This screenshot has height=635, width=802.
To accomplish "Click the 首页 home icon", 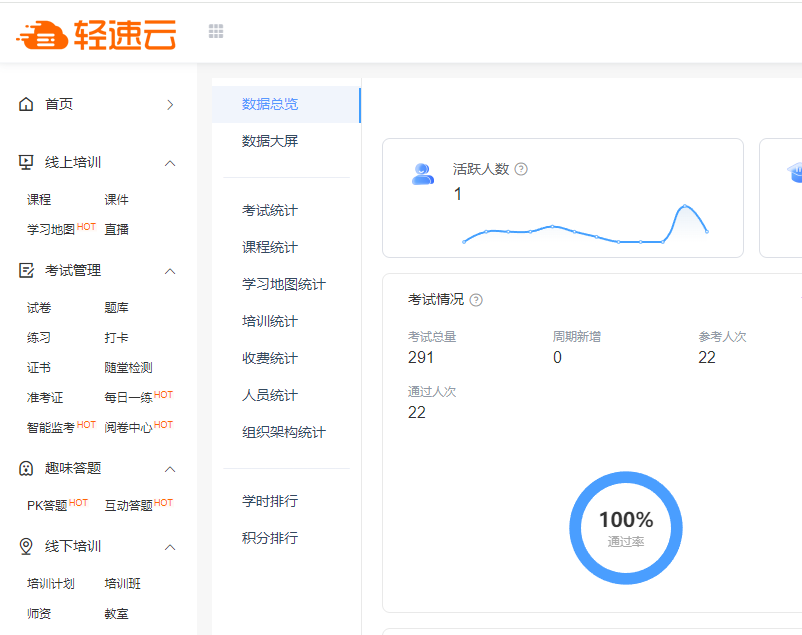I will [x=26, y=104].
